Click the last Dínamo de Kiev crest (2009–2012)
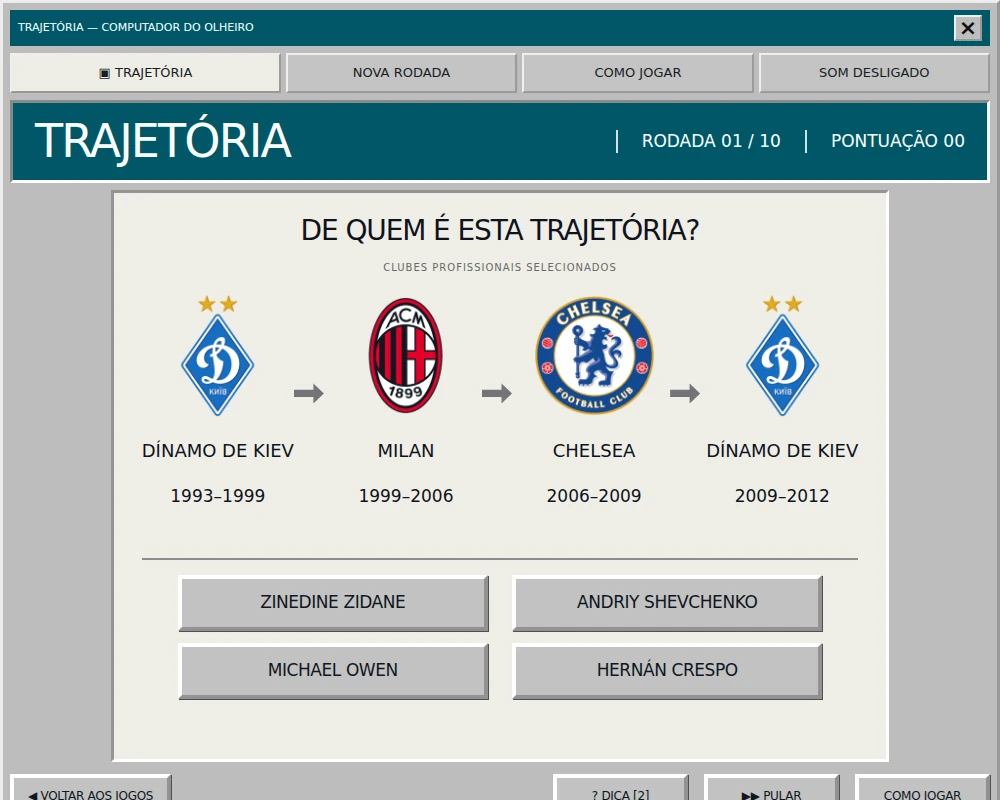 click(783, 355)
